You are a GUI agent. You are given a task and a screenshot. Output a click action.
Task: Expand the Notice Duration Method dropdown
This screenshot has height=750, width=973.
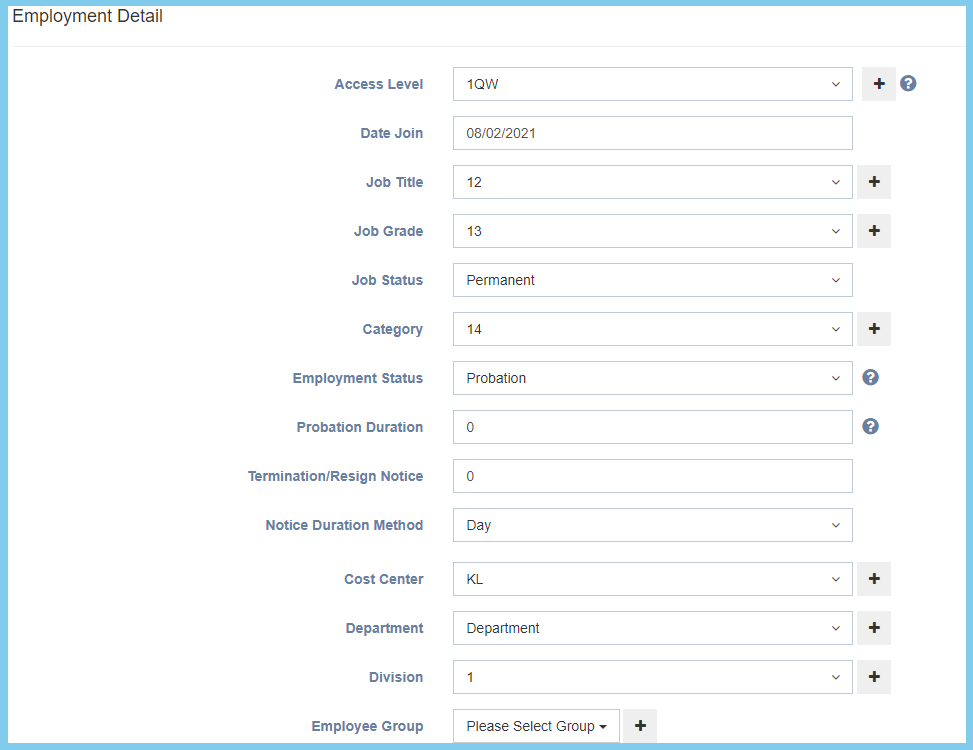pos(652,525)
